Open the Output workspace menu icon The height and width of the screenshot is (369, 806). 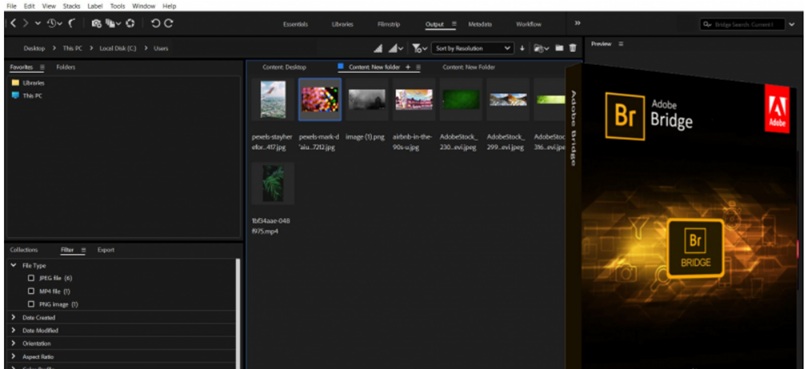coord(454,24)
